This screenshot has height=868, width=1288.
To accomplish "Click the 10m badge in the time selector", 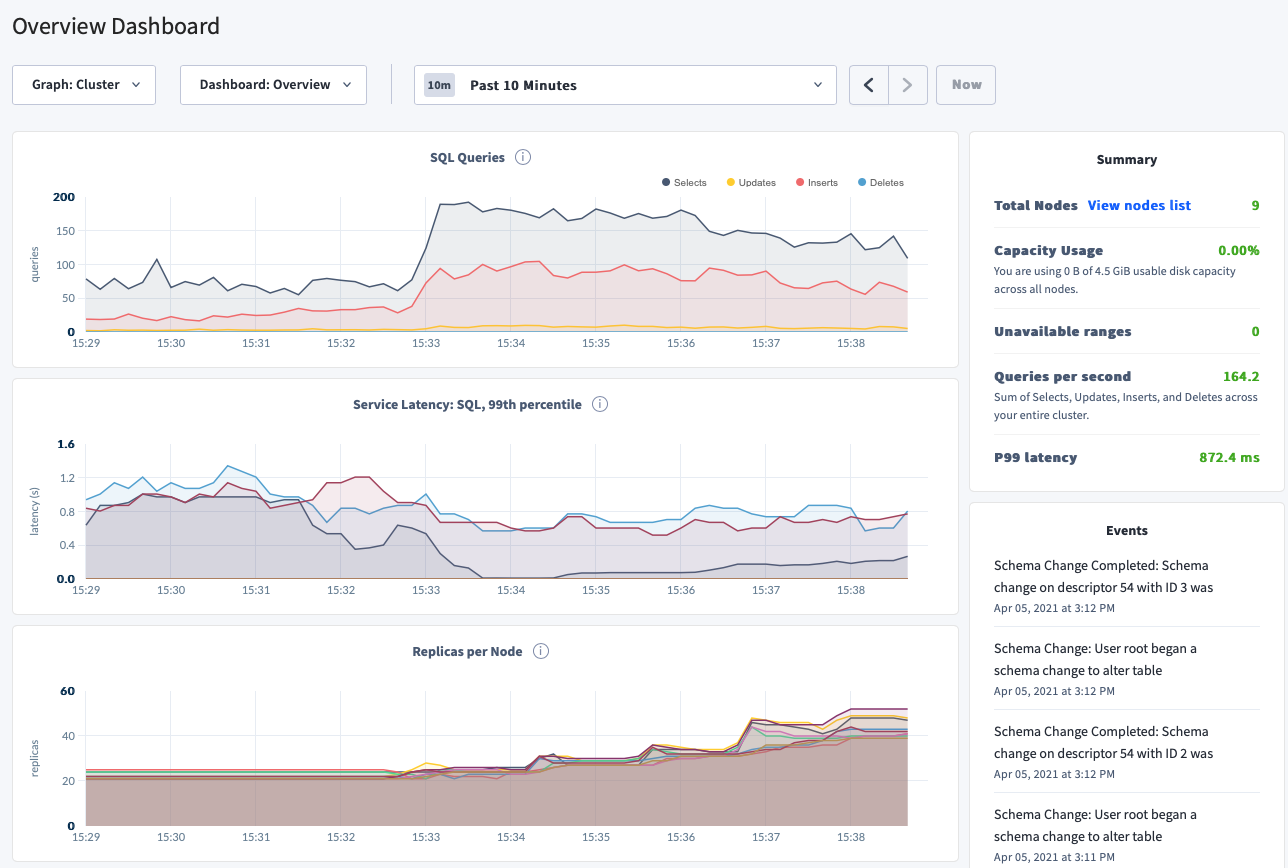I will tap(438, 85).
